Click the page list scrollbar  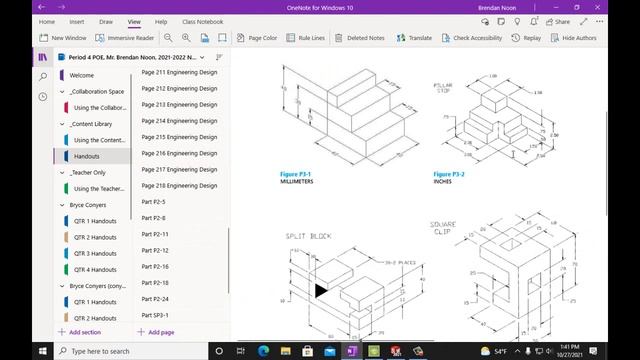229,260
